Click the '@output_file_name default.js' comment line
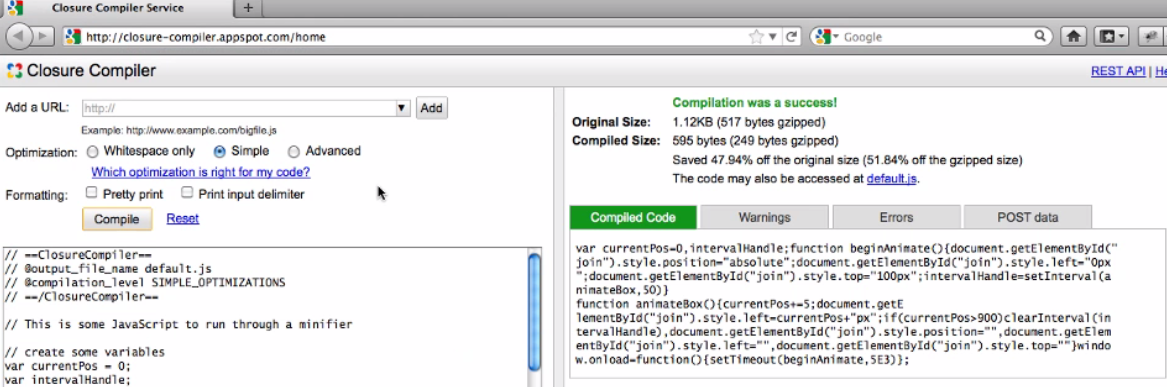The height and width of the screenshot is (387, 1167). (108, 268)
